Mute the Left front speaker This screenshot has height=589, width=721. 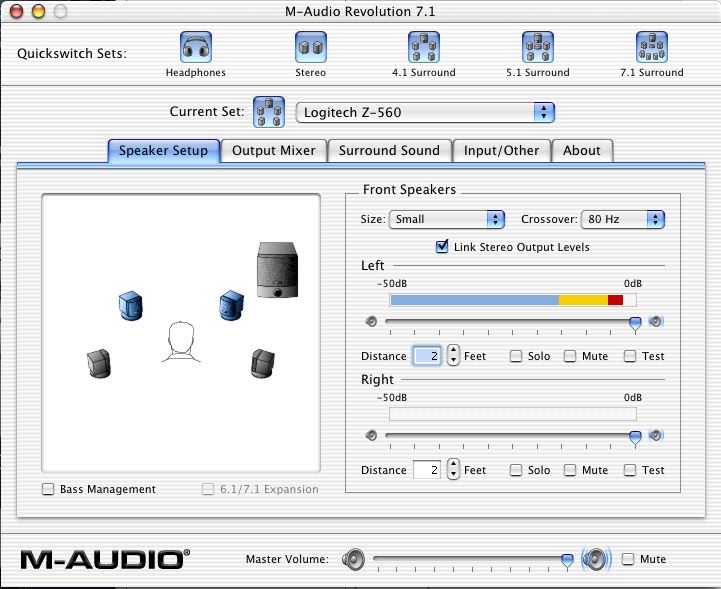point(570,356)
